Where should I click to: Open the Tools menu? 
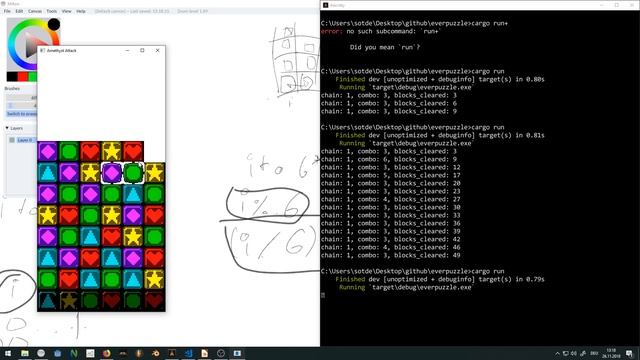[52, 11]
